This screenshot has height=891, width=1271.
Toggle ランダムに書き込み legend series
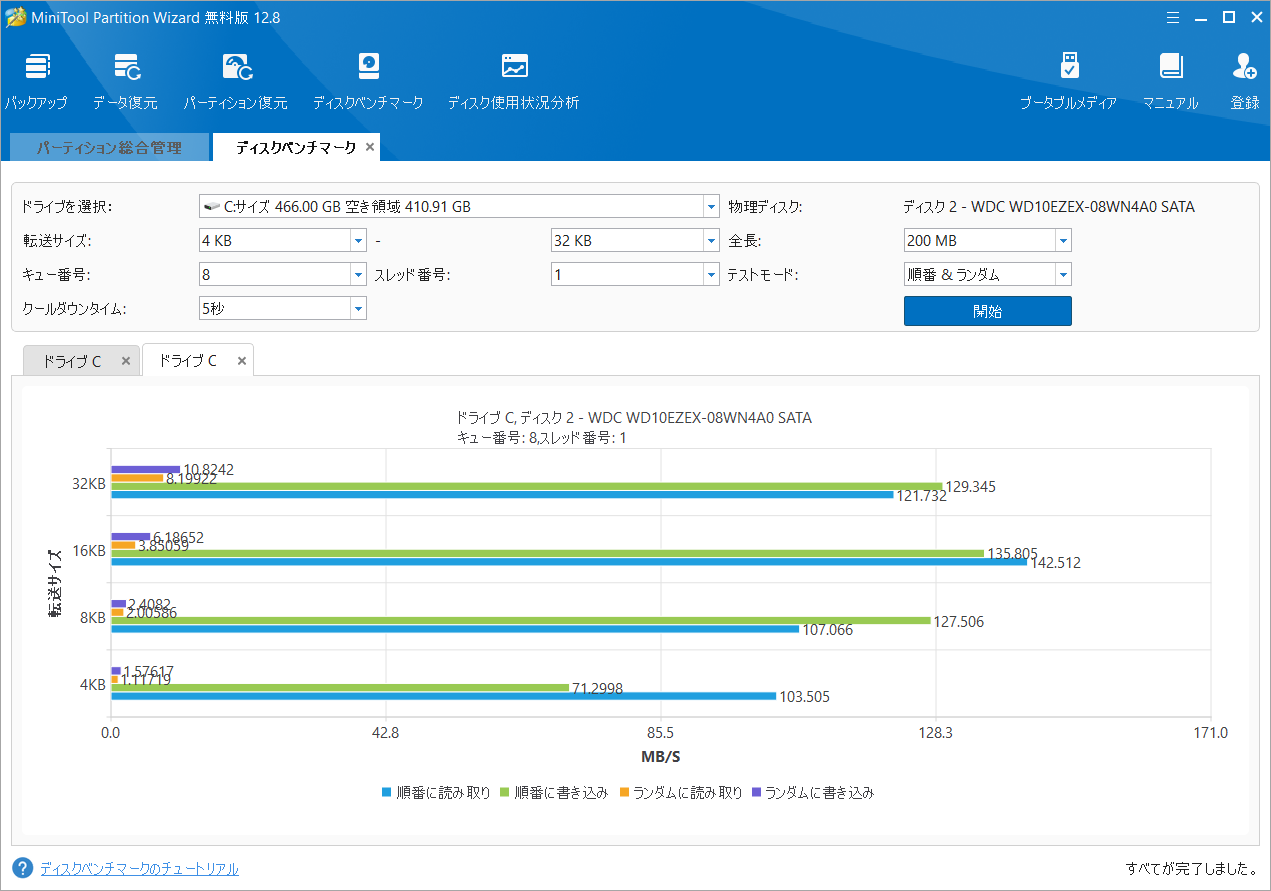pos(812,792)
